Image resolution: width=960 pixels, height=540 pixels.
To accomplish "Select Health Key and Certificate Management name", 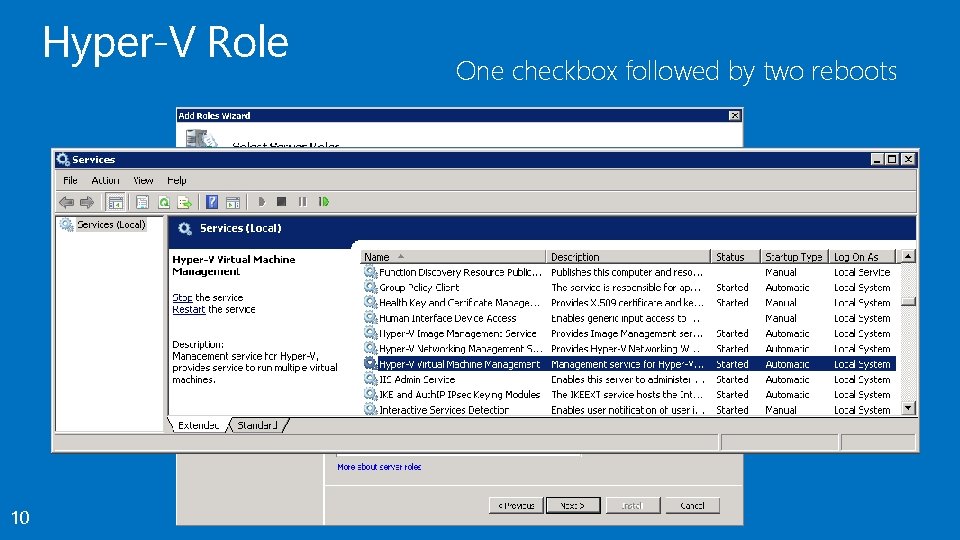I will tap(459, 302).
